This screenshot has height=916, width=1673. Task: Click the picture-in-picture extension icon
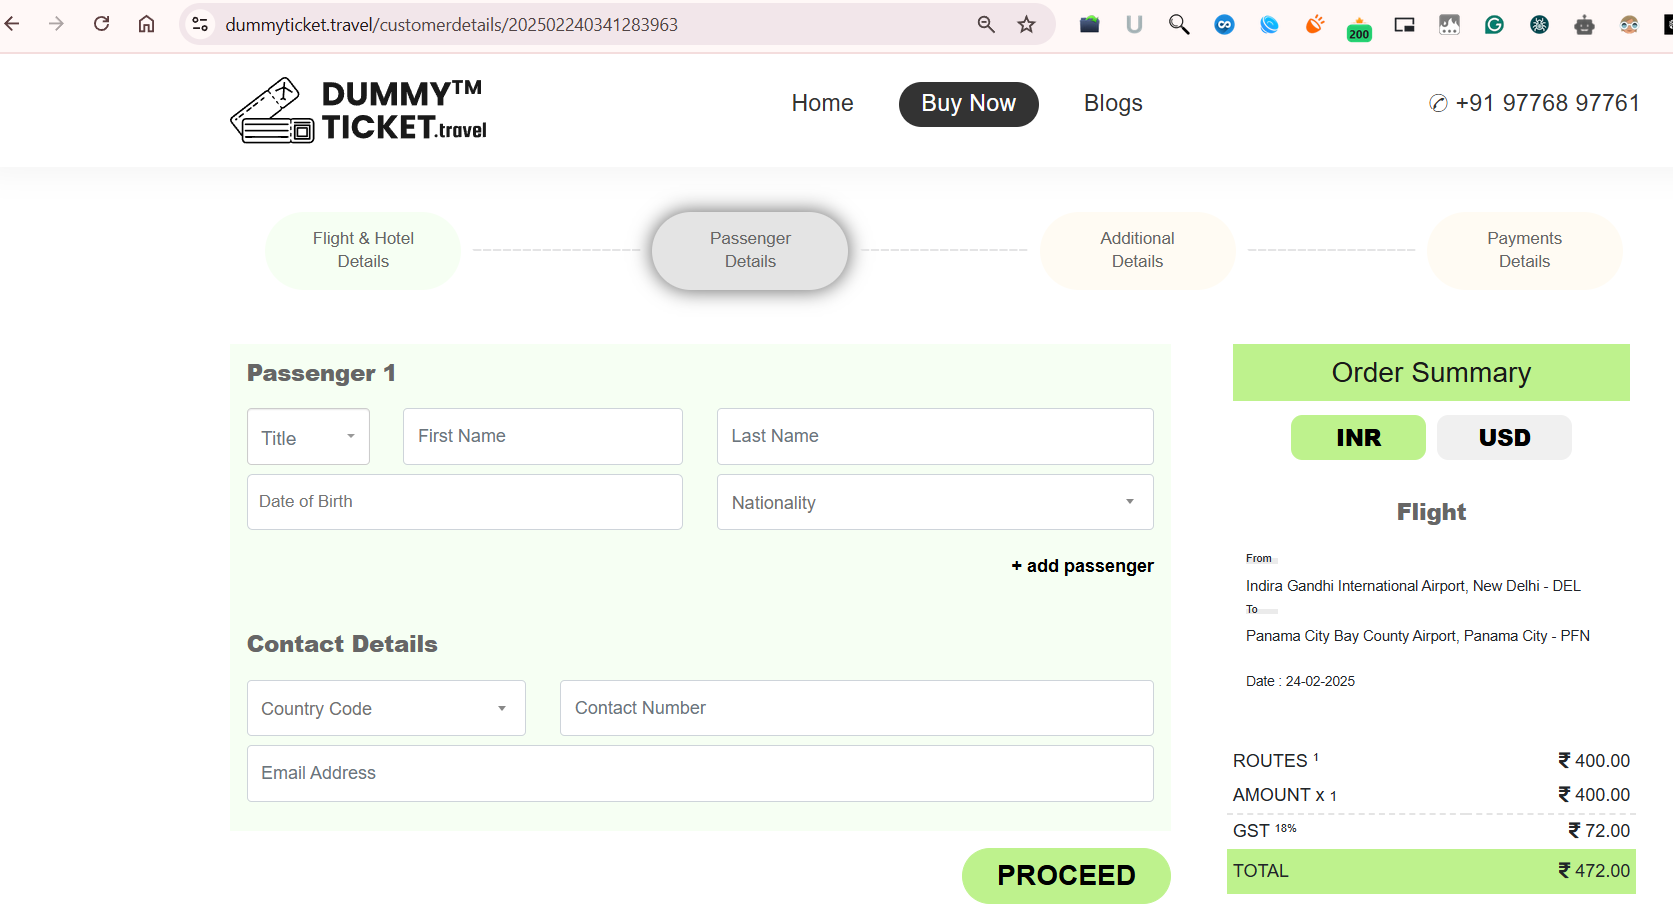(x=1404, y=24)
